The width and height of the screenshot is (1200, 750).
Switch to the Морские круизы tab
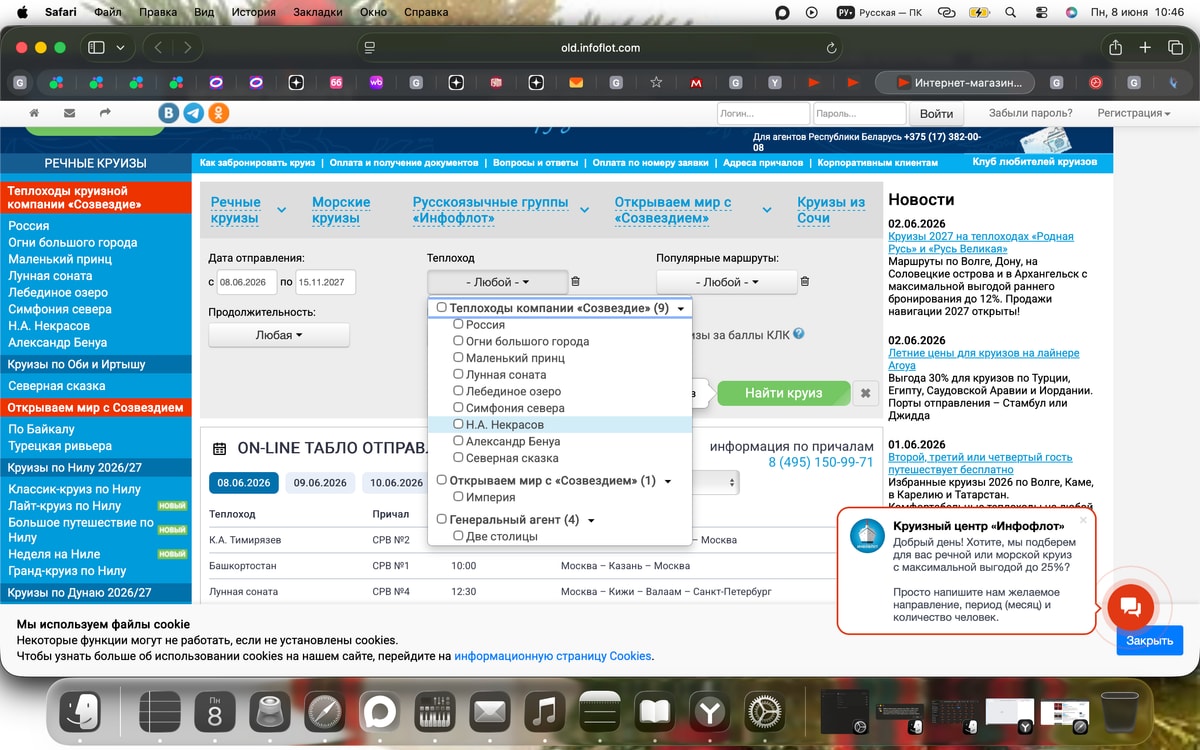[341, 210]
